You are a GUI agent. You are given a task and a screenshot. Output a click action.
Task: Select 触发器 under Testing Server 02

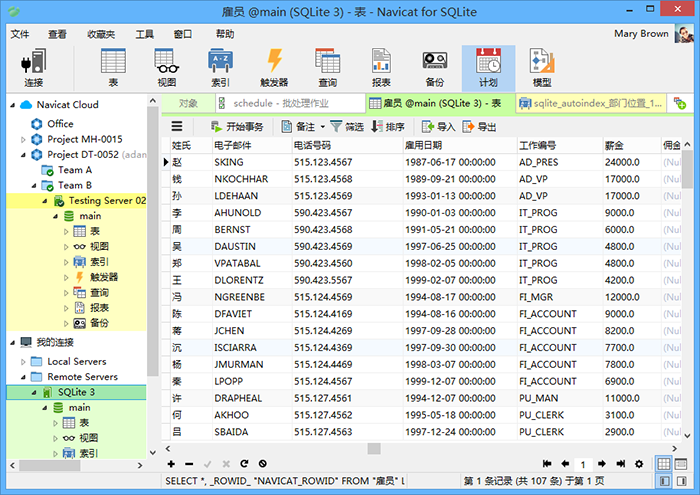(x=104, y=277)
